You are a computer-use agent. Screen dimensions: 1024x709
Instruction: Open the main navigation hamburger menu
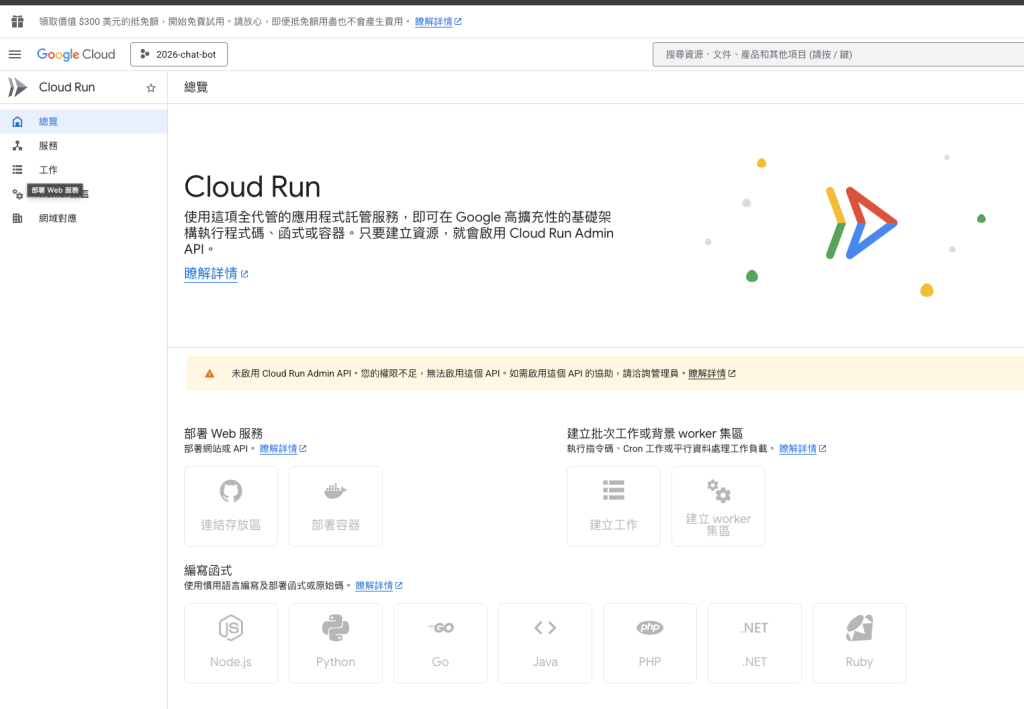[15, 54]
